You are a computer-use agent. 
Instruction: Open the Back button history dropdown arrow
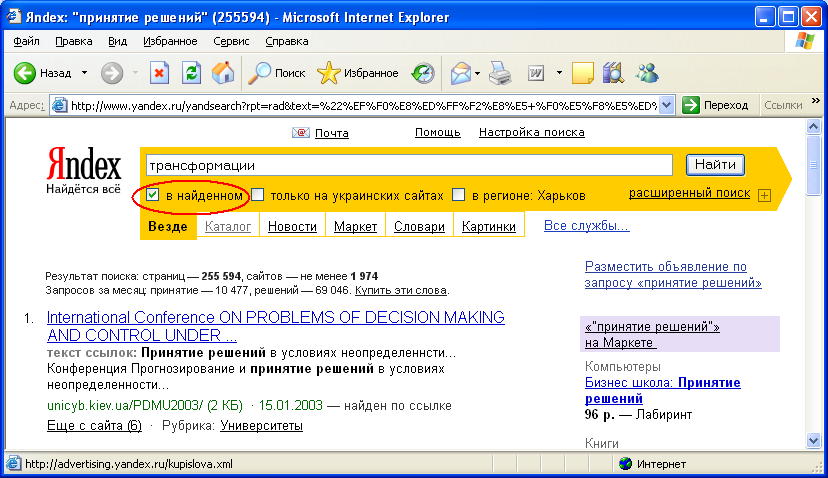(84, 73)
